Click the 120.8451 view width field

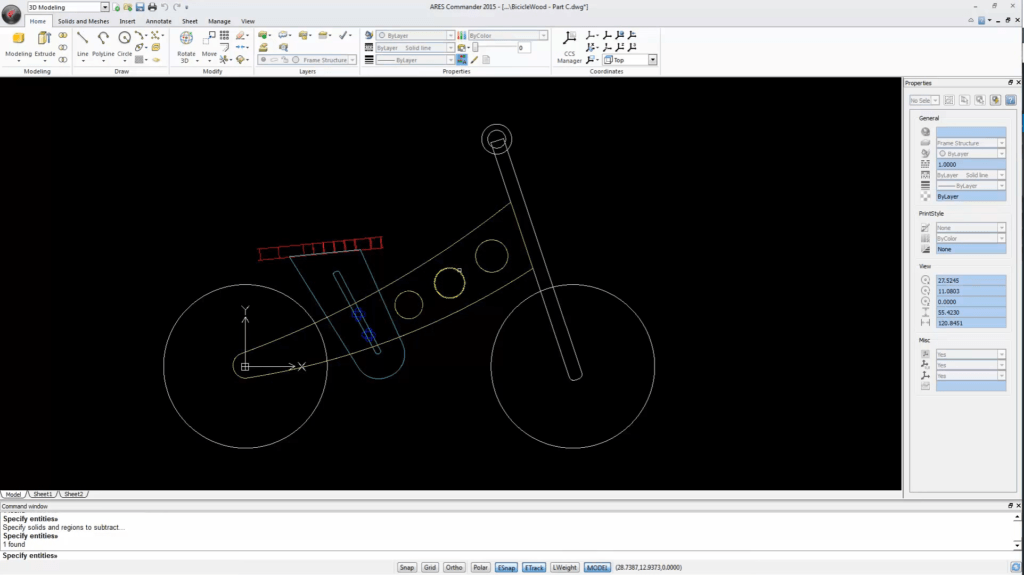click(970, 323)
